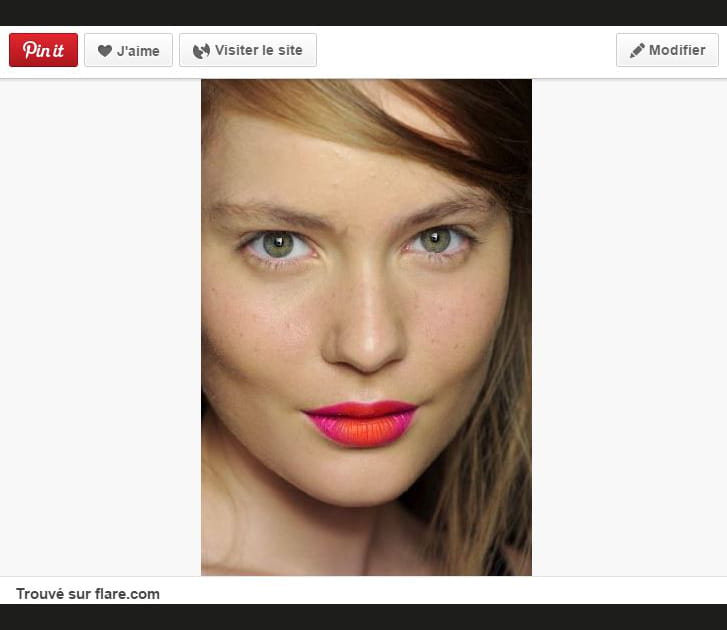This screenshot has height=630, width=727.
Task: Click the pink-orange gradient lips in photo
Action: [361, 424]
